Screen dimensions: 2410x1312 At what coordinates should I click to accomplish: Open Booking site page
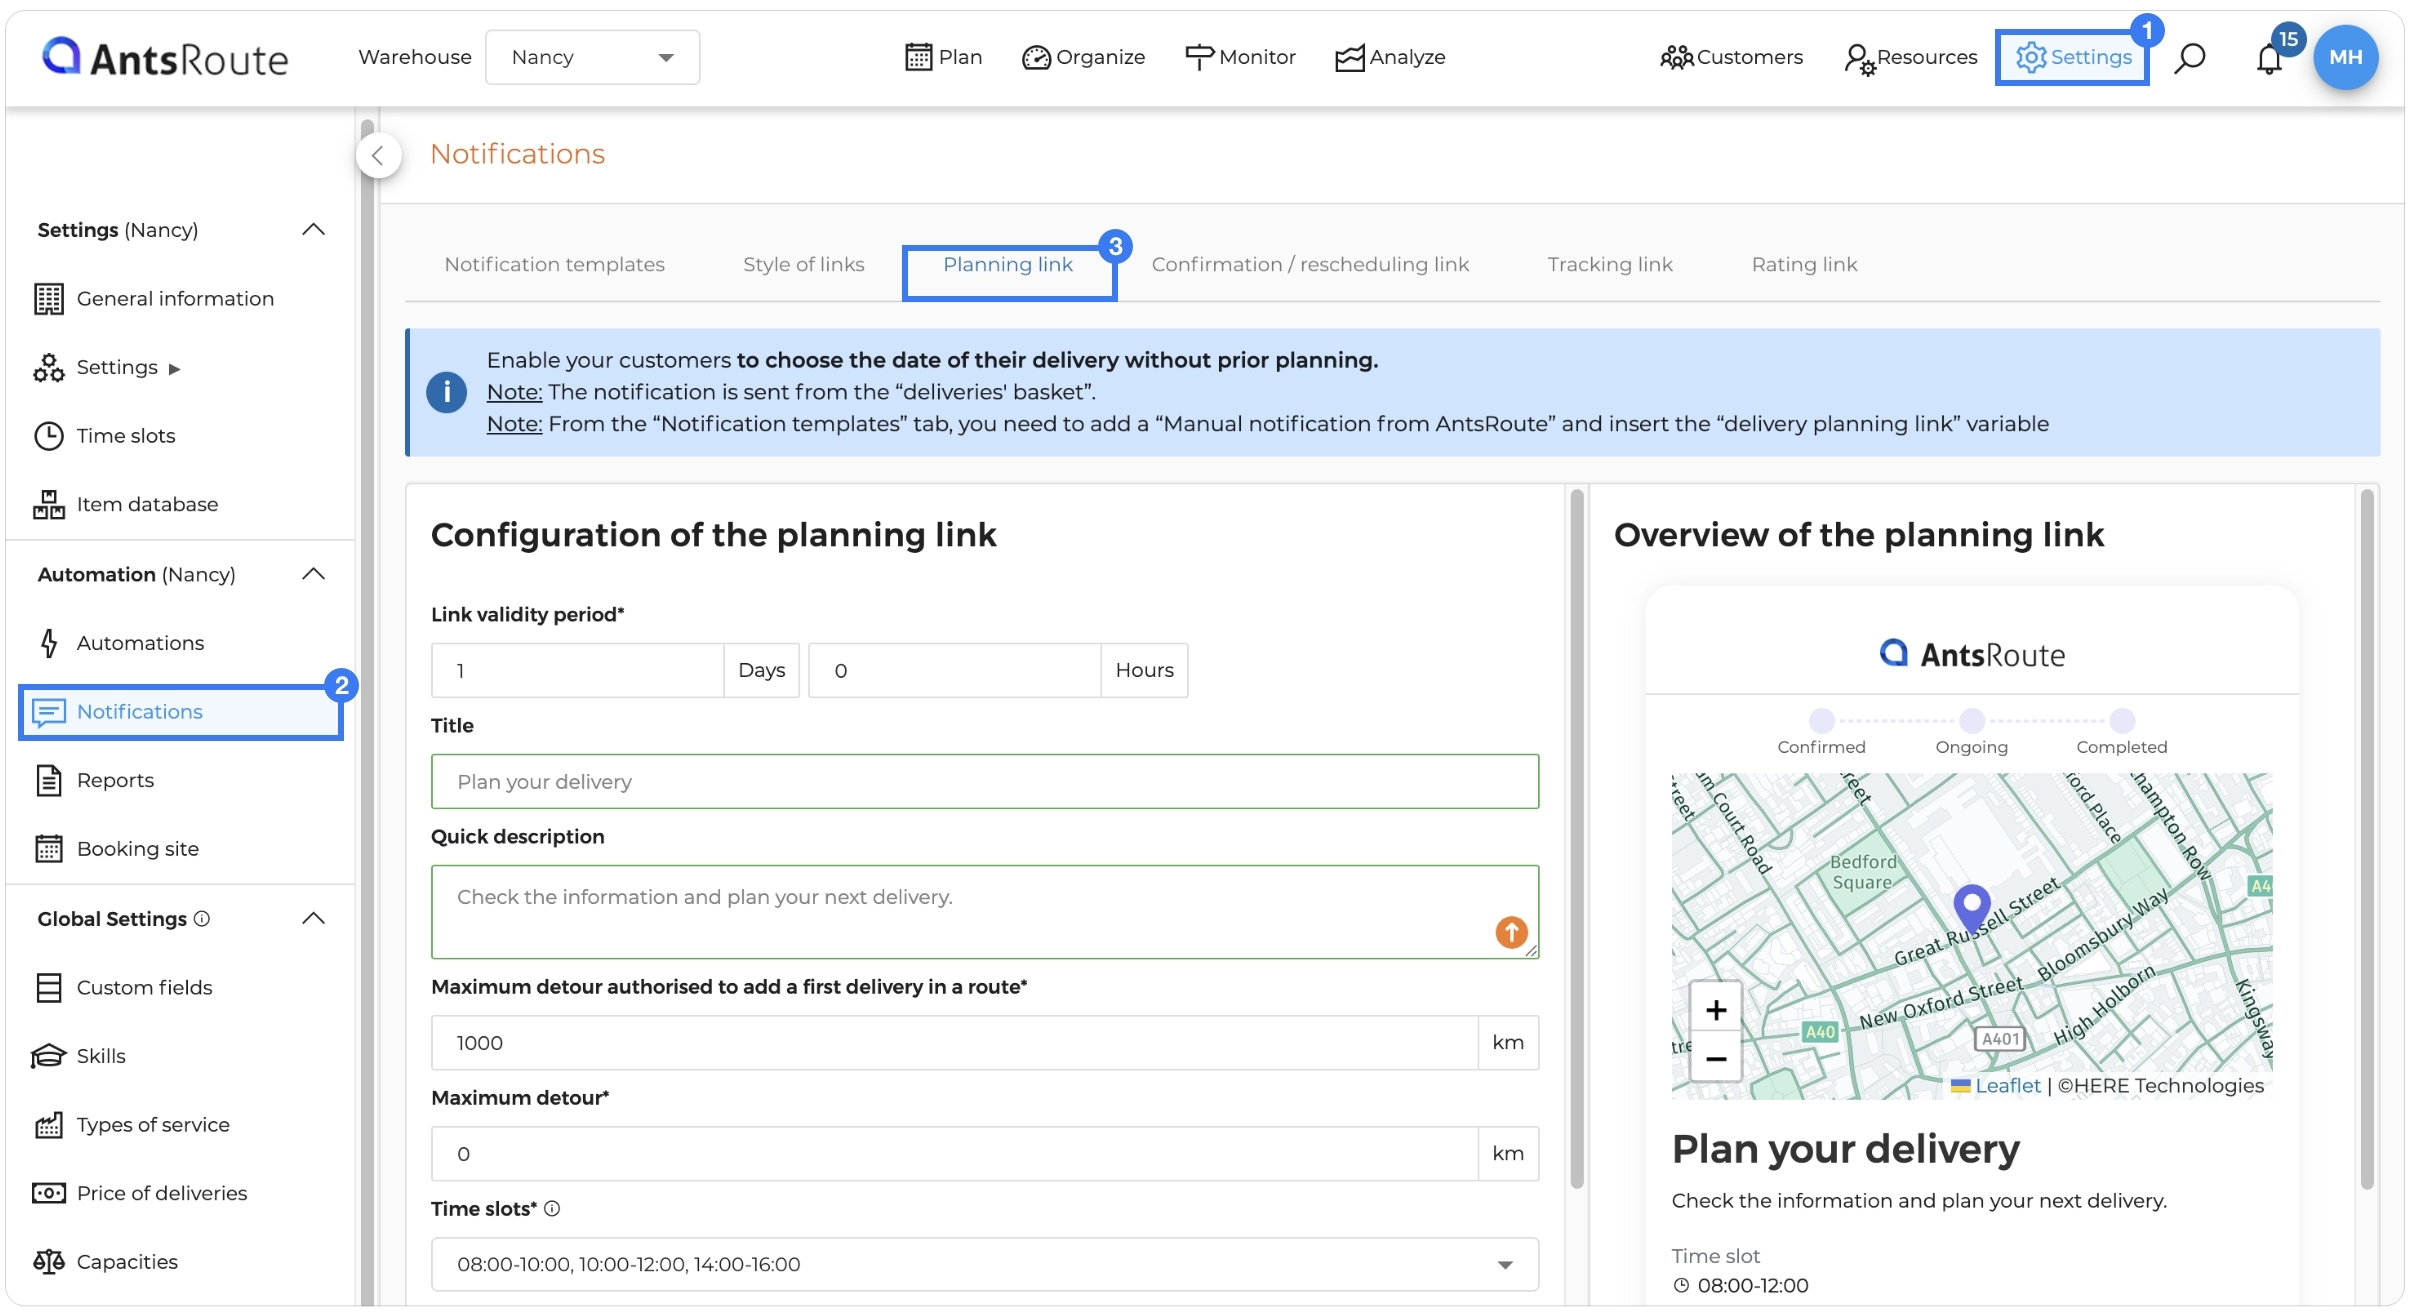(117, 849)
